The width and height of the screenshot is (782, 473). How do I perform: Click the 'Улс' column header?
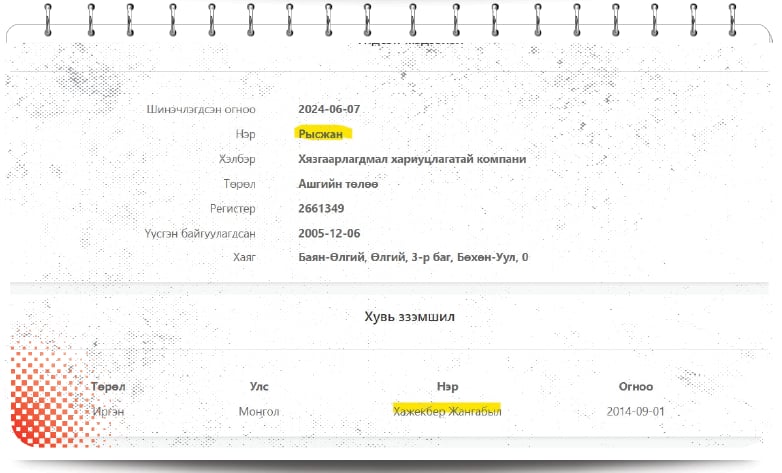click(x=259, y=387)
